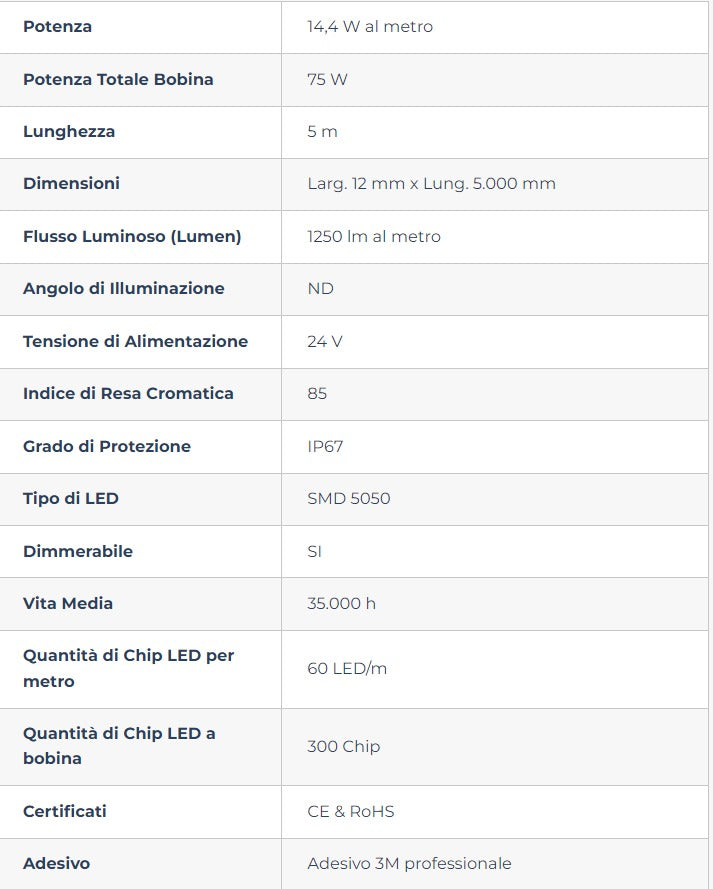Click the "Indice di Resa Cromatica" label
Image resolution: width=713 pixels, height=889 pixels.
[x=128, y=393]
